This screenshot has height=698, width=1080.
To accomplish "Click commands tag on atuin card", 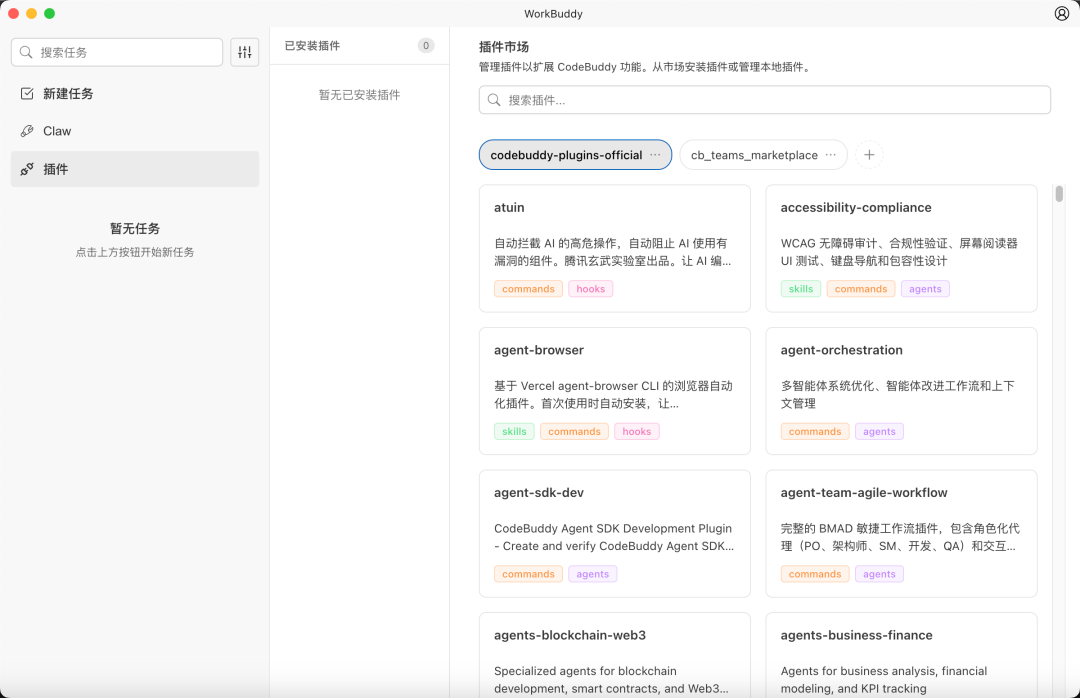I will click(x=528, y=289).
